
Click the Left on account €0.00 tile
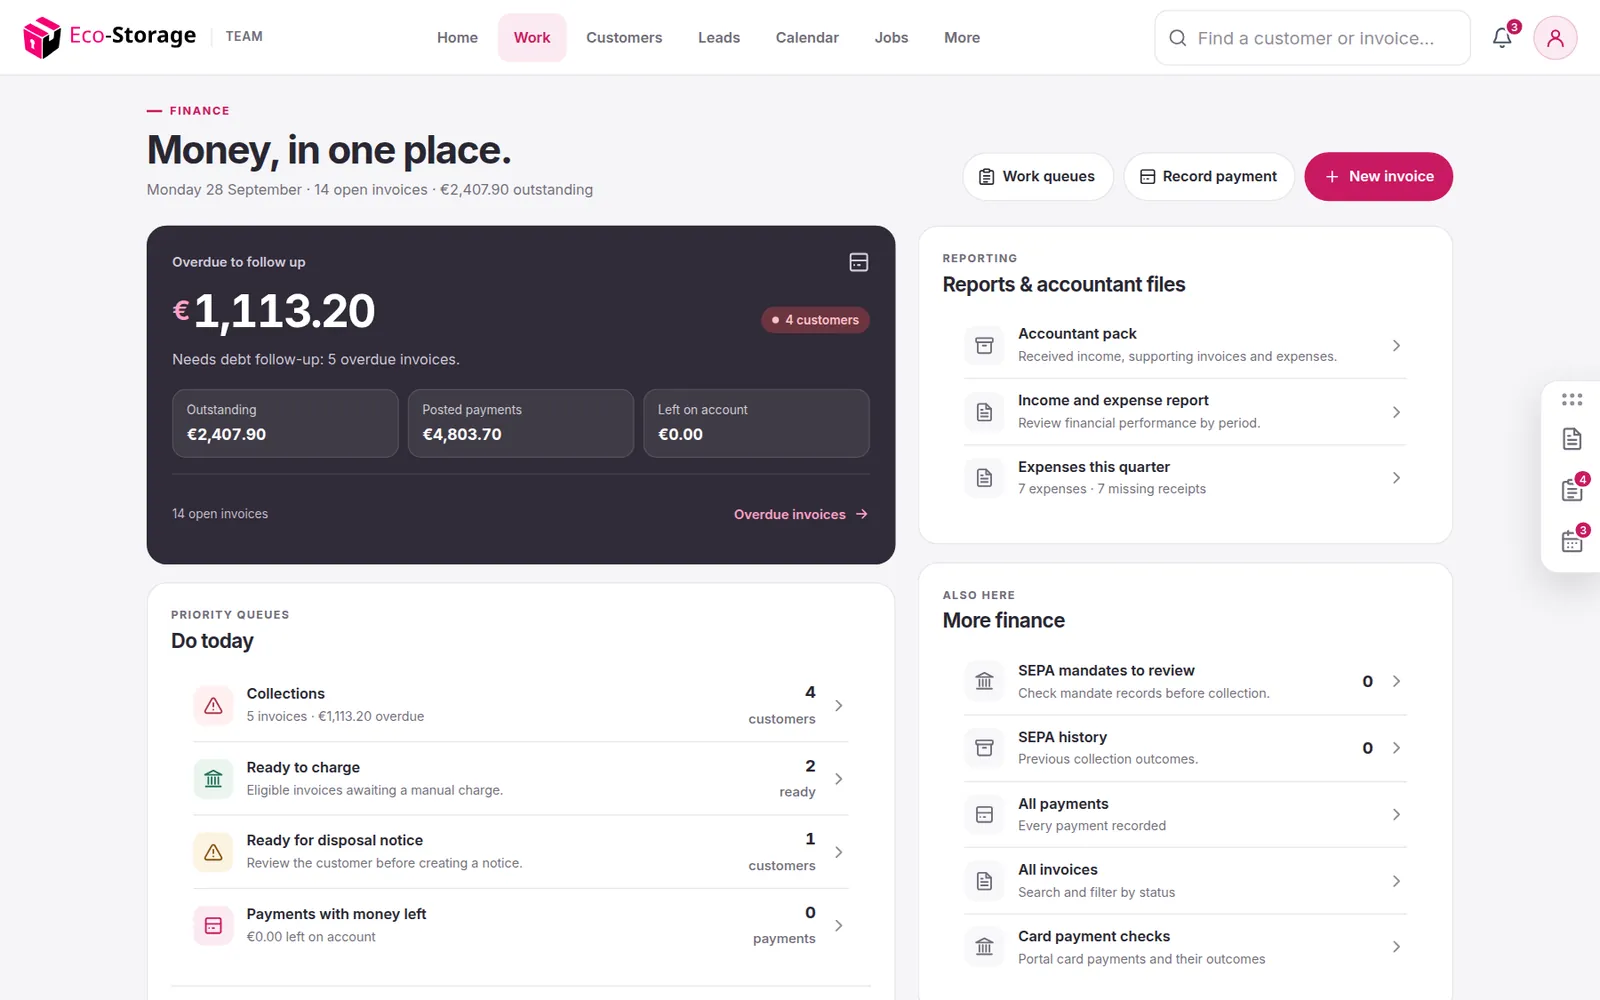click(756, 423)
